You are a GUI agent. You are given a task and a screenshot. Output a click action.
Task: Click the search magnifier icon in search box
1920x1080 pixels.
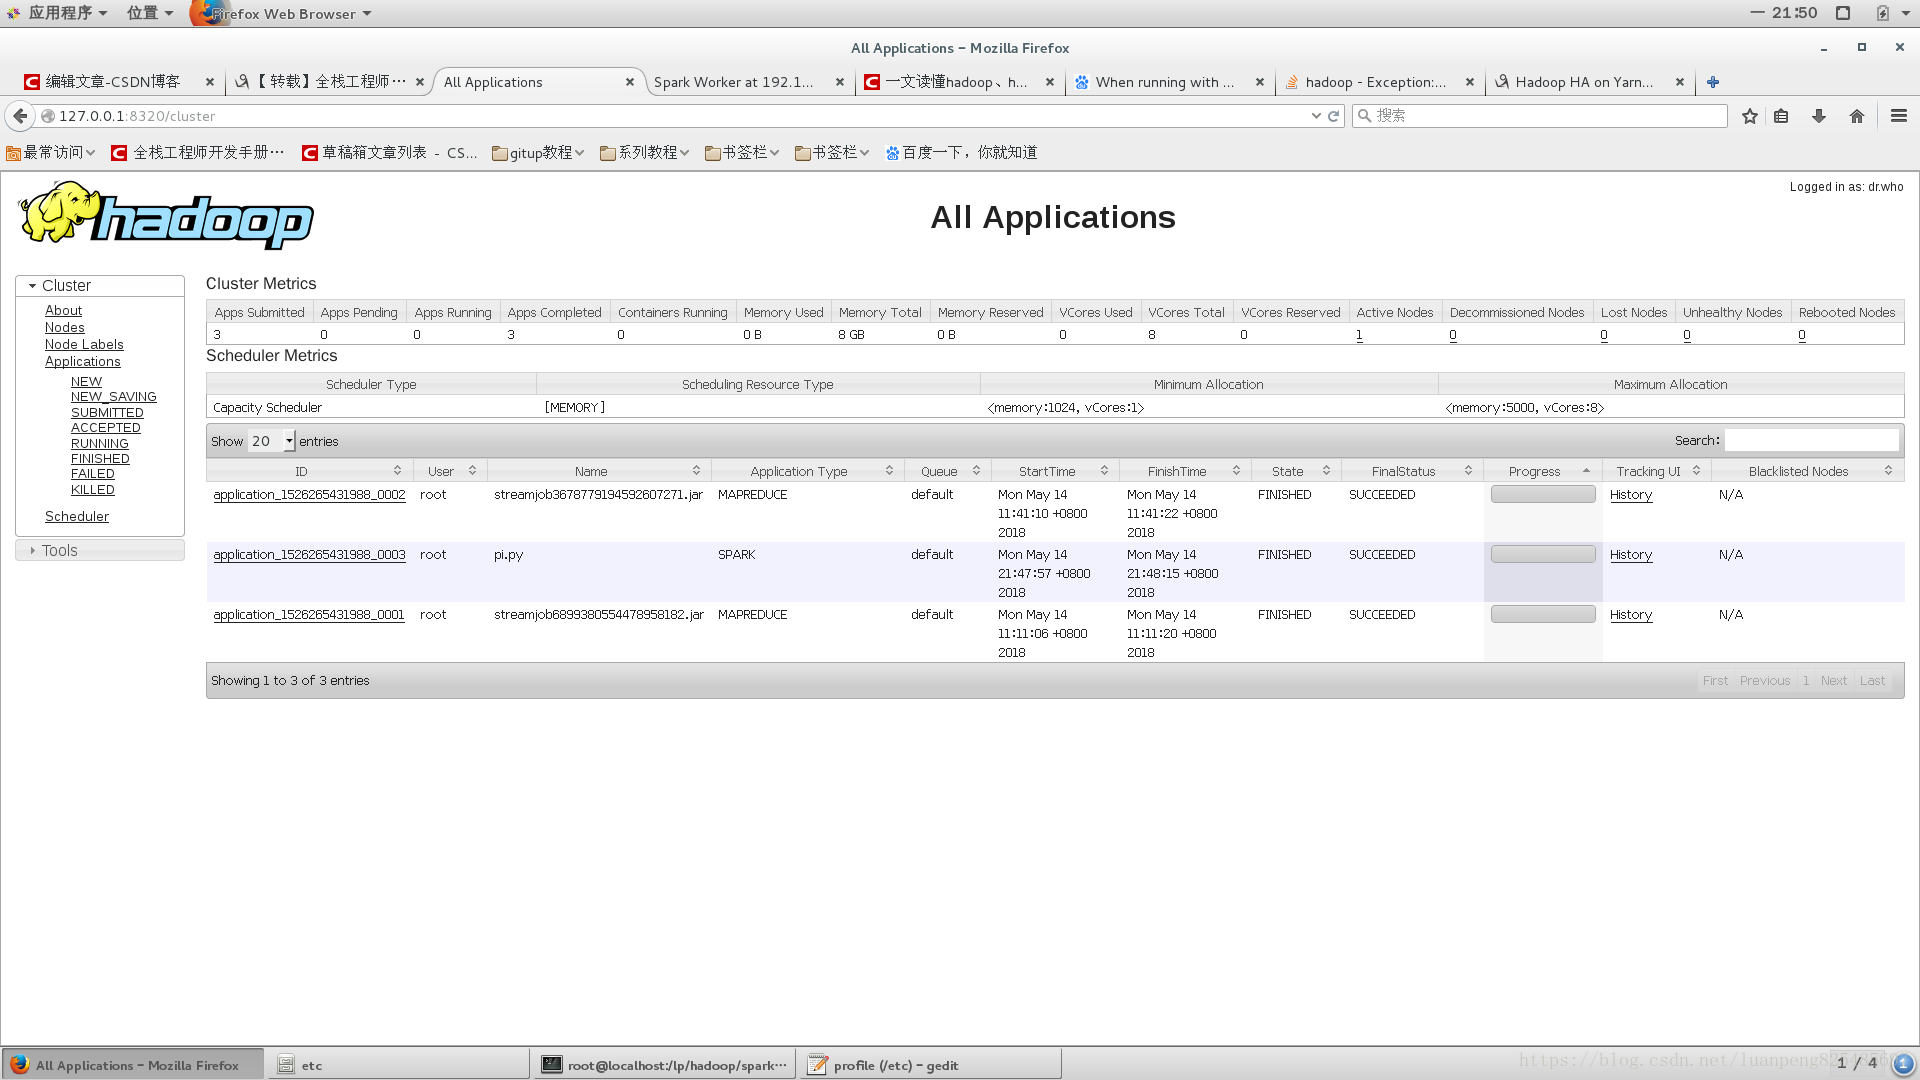click(x=1365, y=116)
